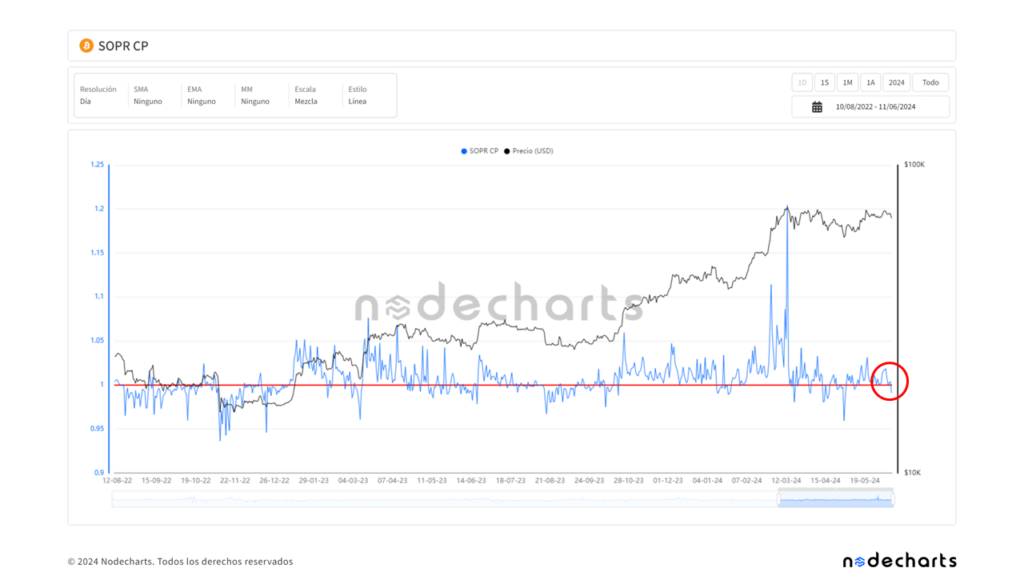Click the range navigator slider below the chart
Image resolution: width=1024 pixels, height=576 pixels.
click(x=835, y=499)
